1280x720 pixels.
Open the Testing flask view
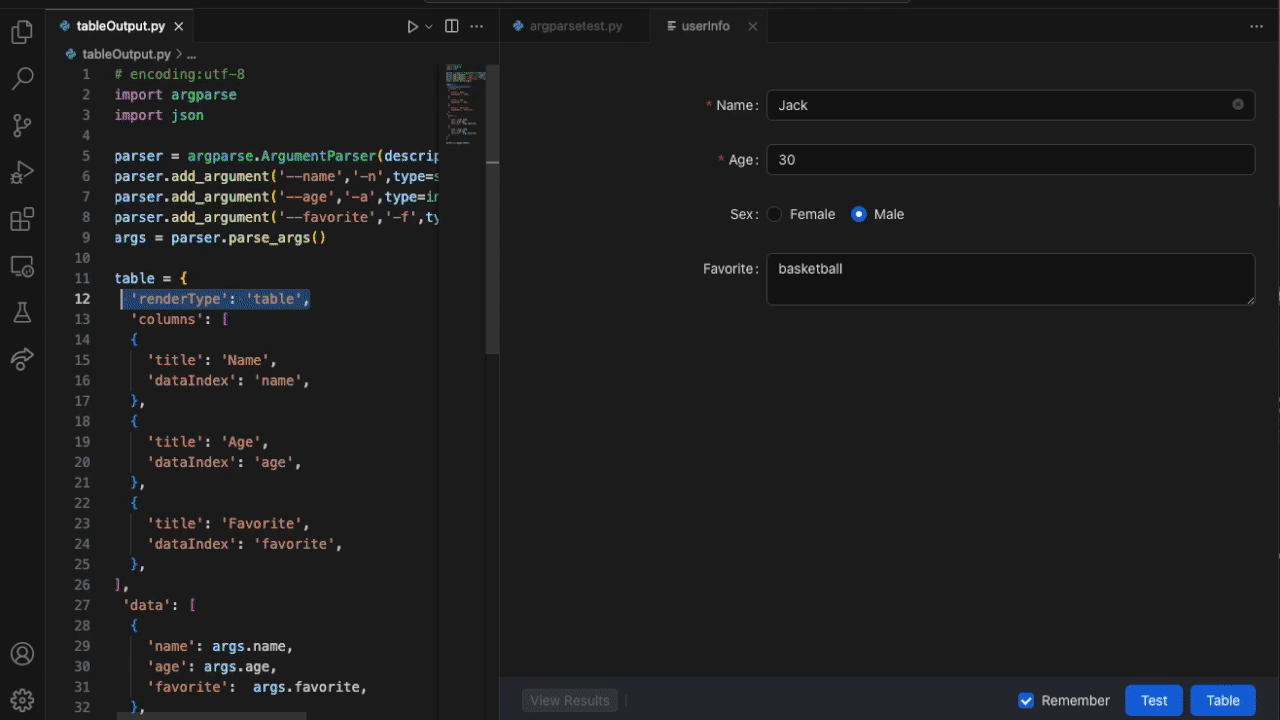[22, 312]
